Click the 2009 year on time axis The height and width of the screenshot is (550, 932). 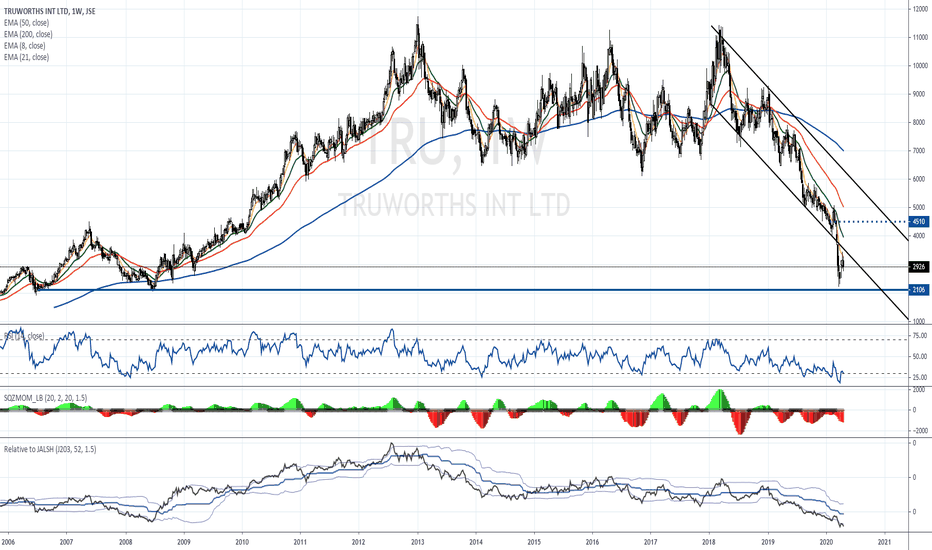[184, 542]
